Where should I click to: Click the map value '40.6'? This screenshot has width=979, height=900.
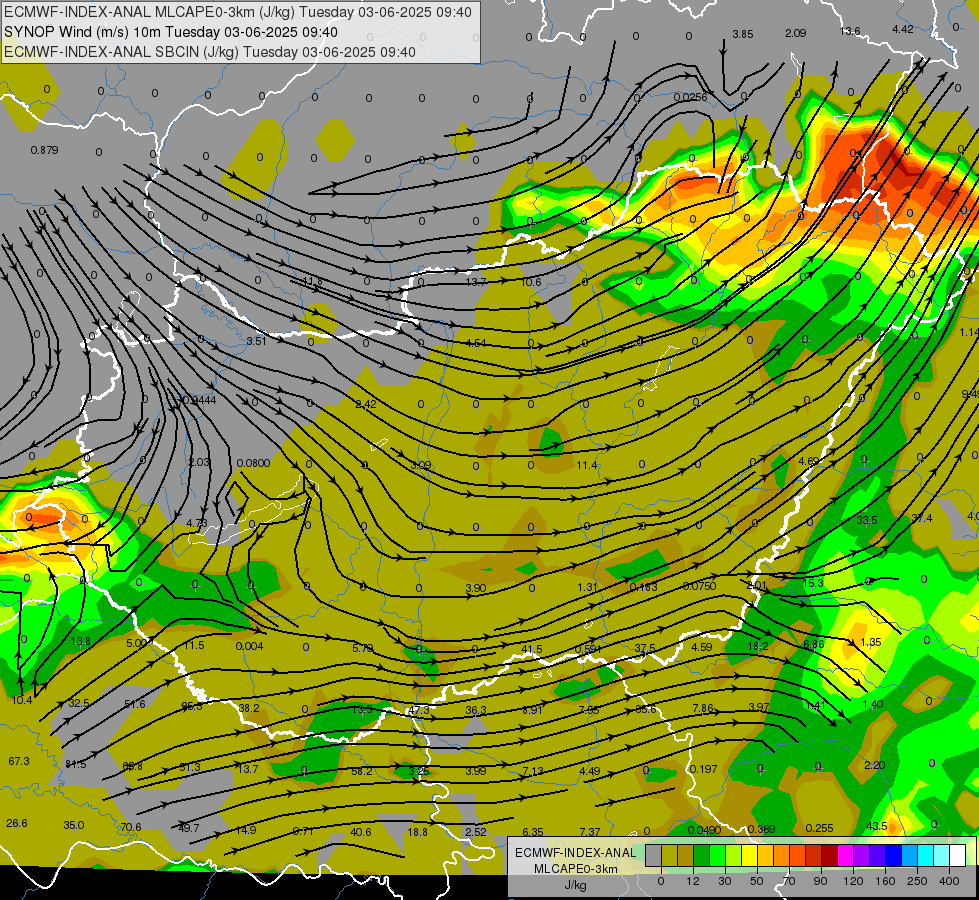(x=361, y=832)
